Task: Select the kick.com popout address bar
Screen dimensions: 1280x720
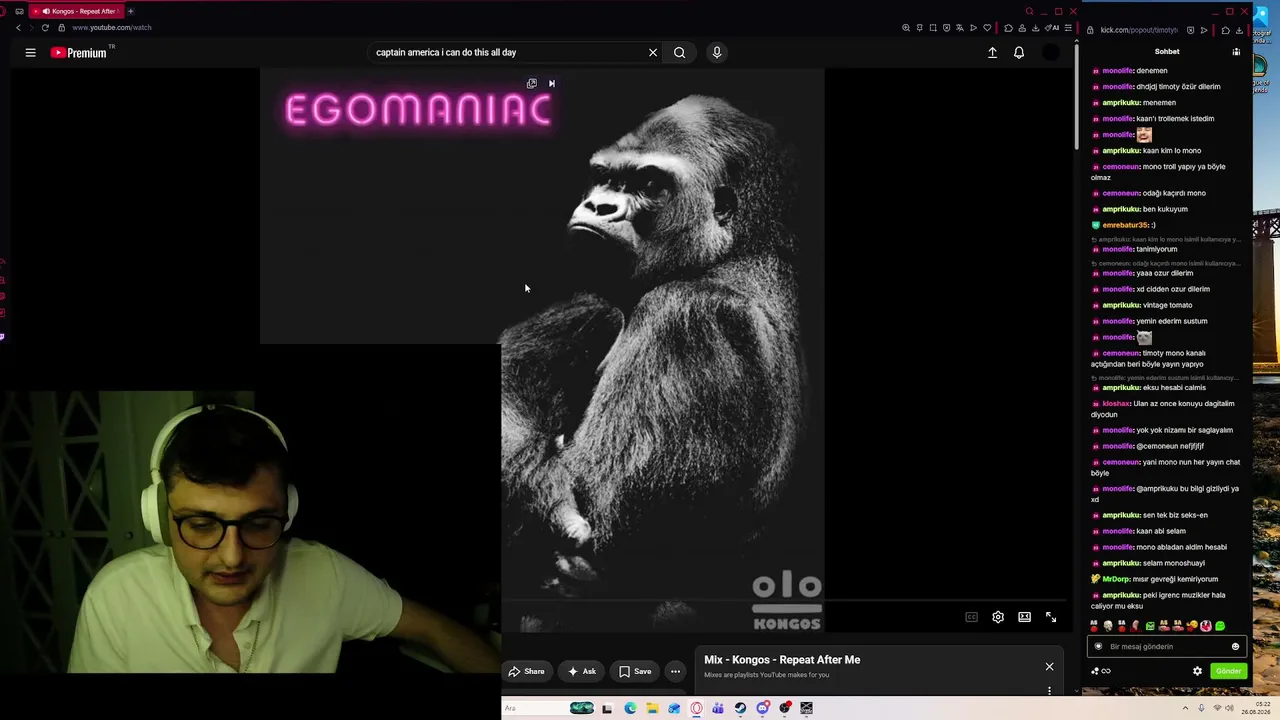Action: [x=1140, y=30]
